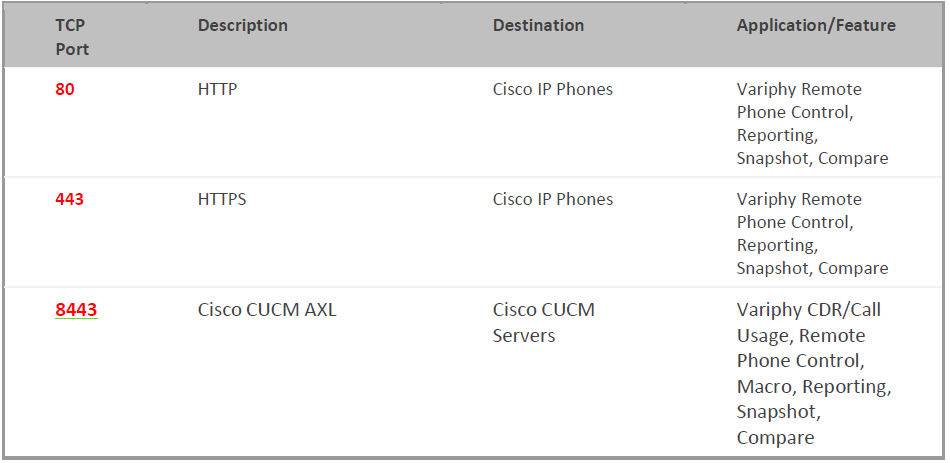Click the HTTP description cell
This screenshot has height=463, width=950.
(x=218, y=89)
